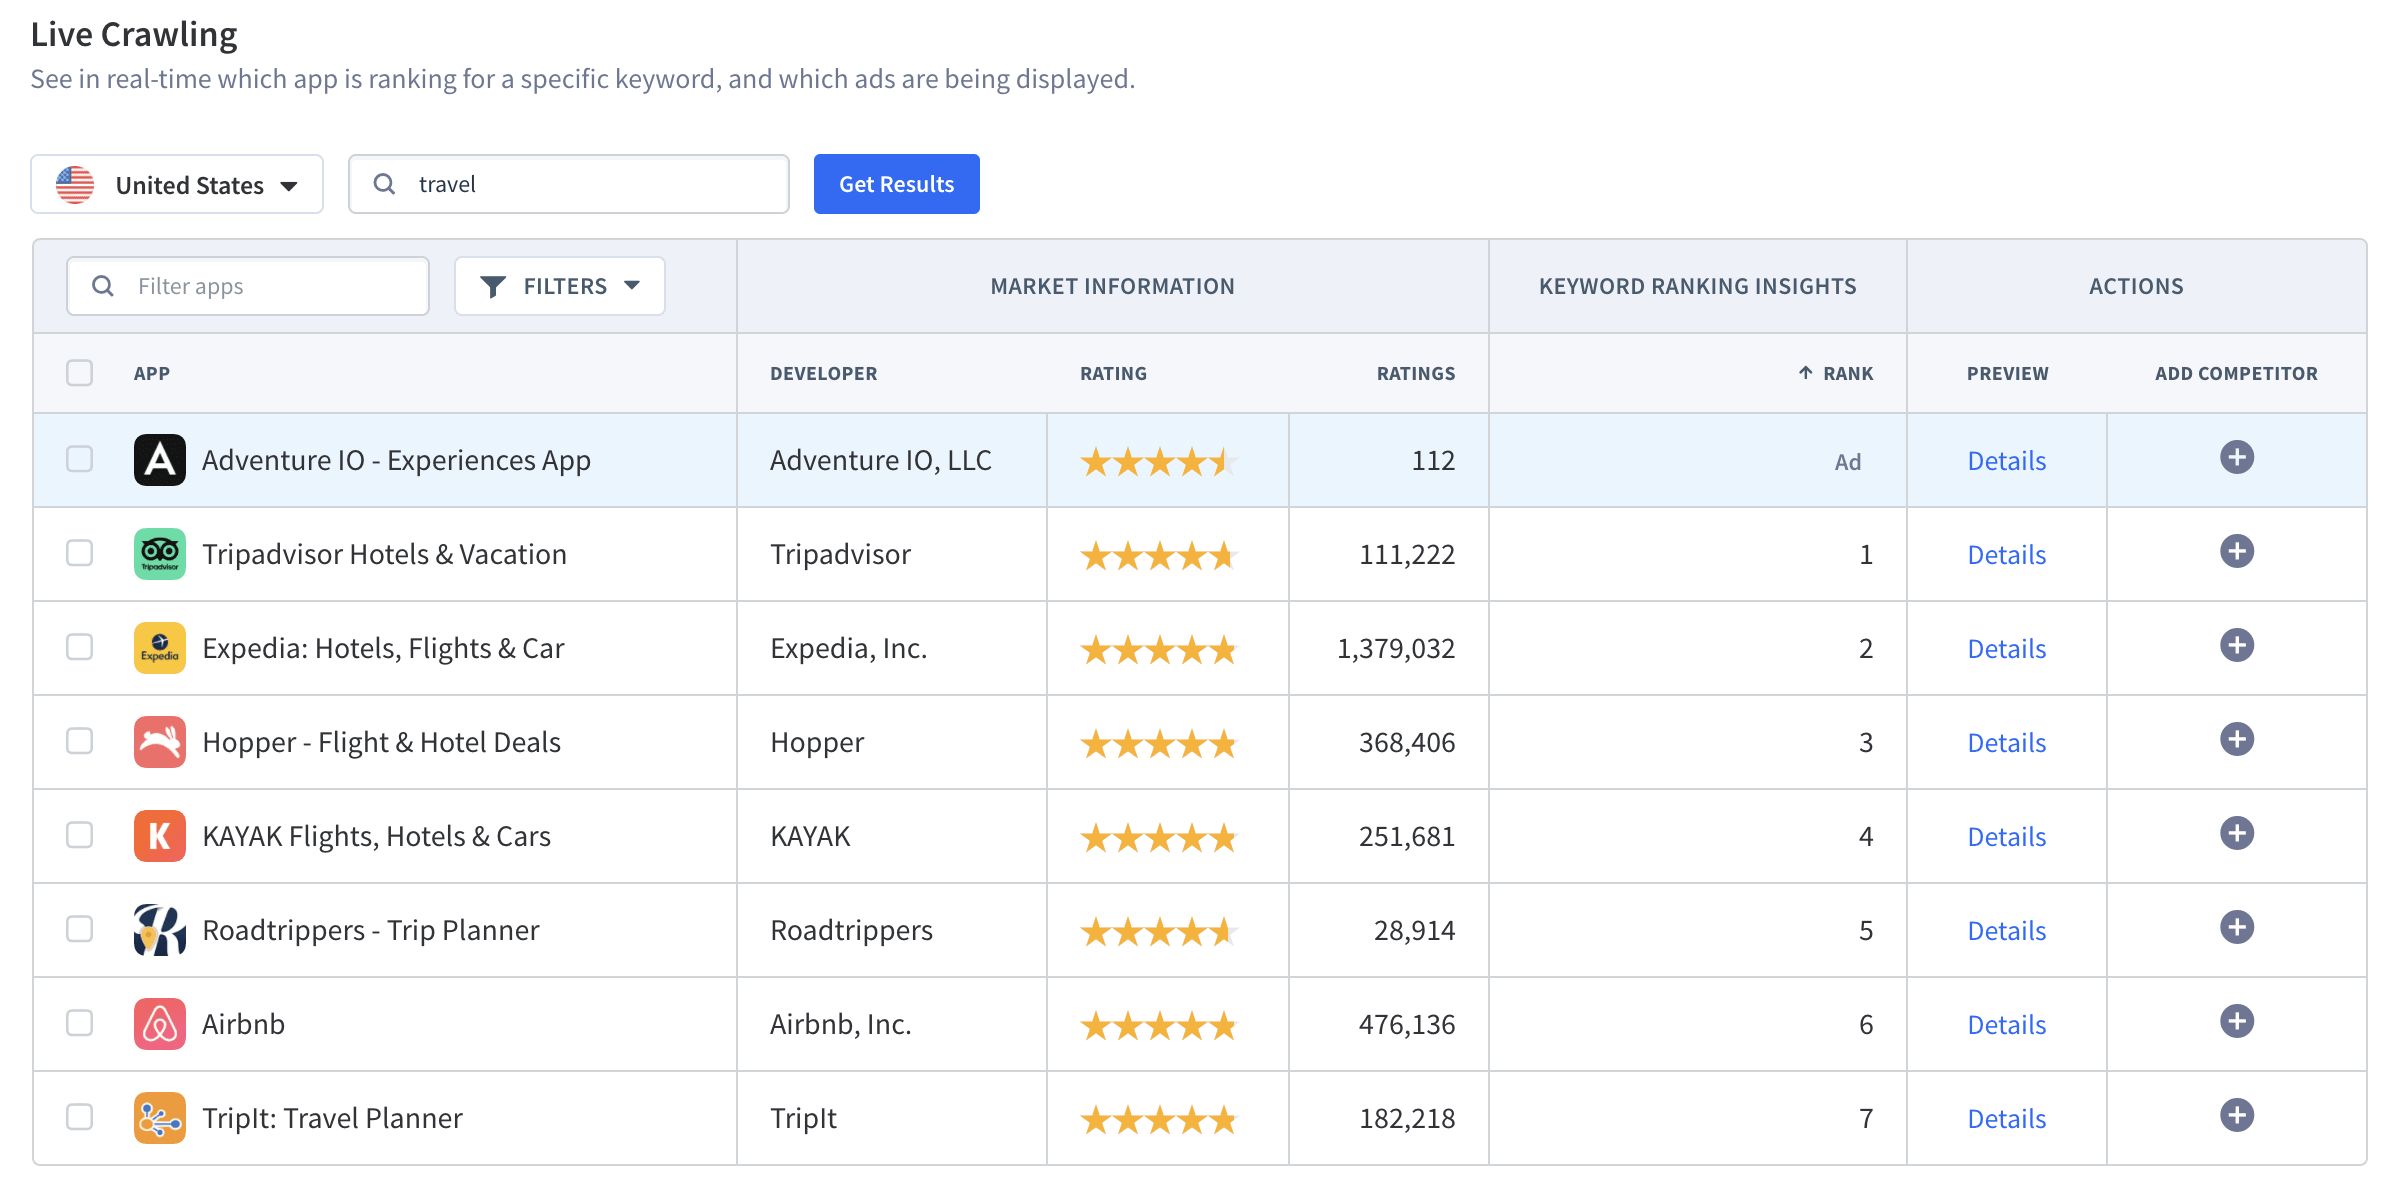The height and width of the screenshot is (1192, 2402).
Task: Open Details for KAYAK
Action: click(x=2007, y=837)
